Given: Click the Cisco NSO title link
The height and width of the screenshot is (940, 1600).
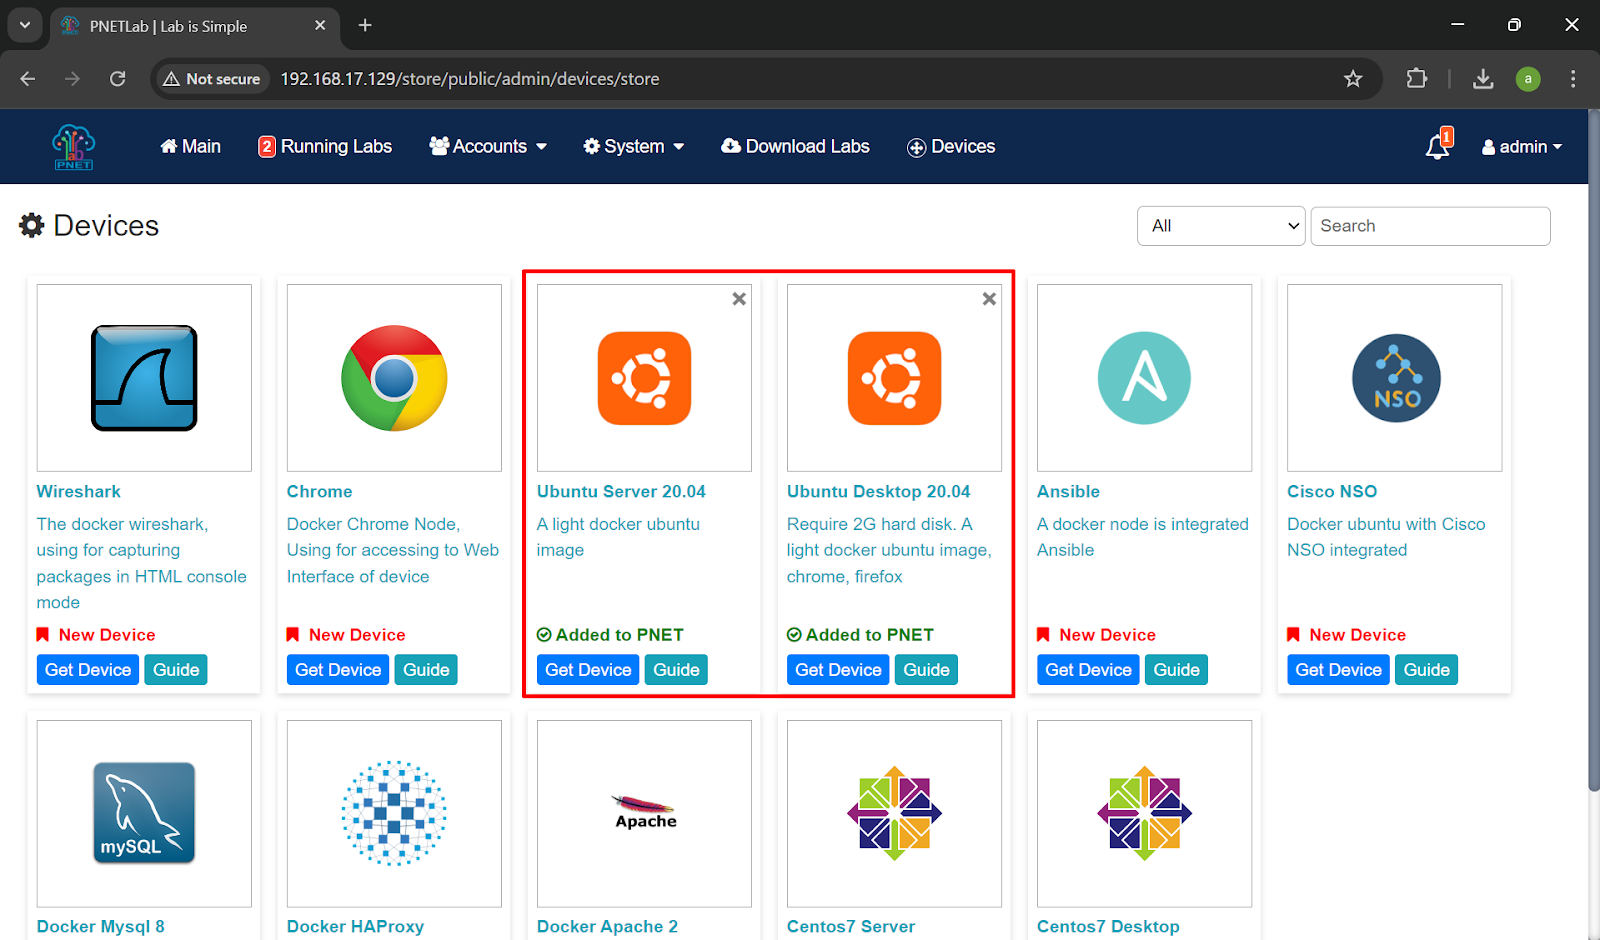Looking at the screenshot, I should pos(1332,492).
